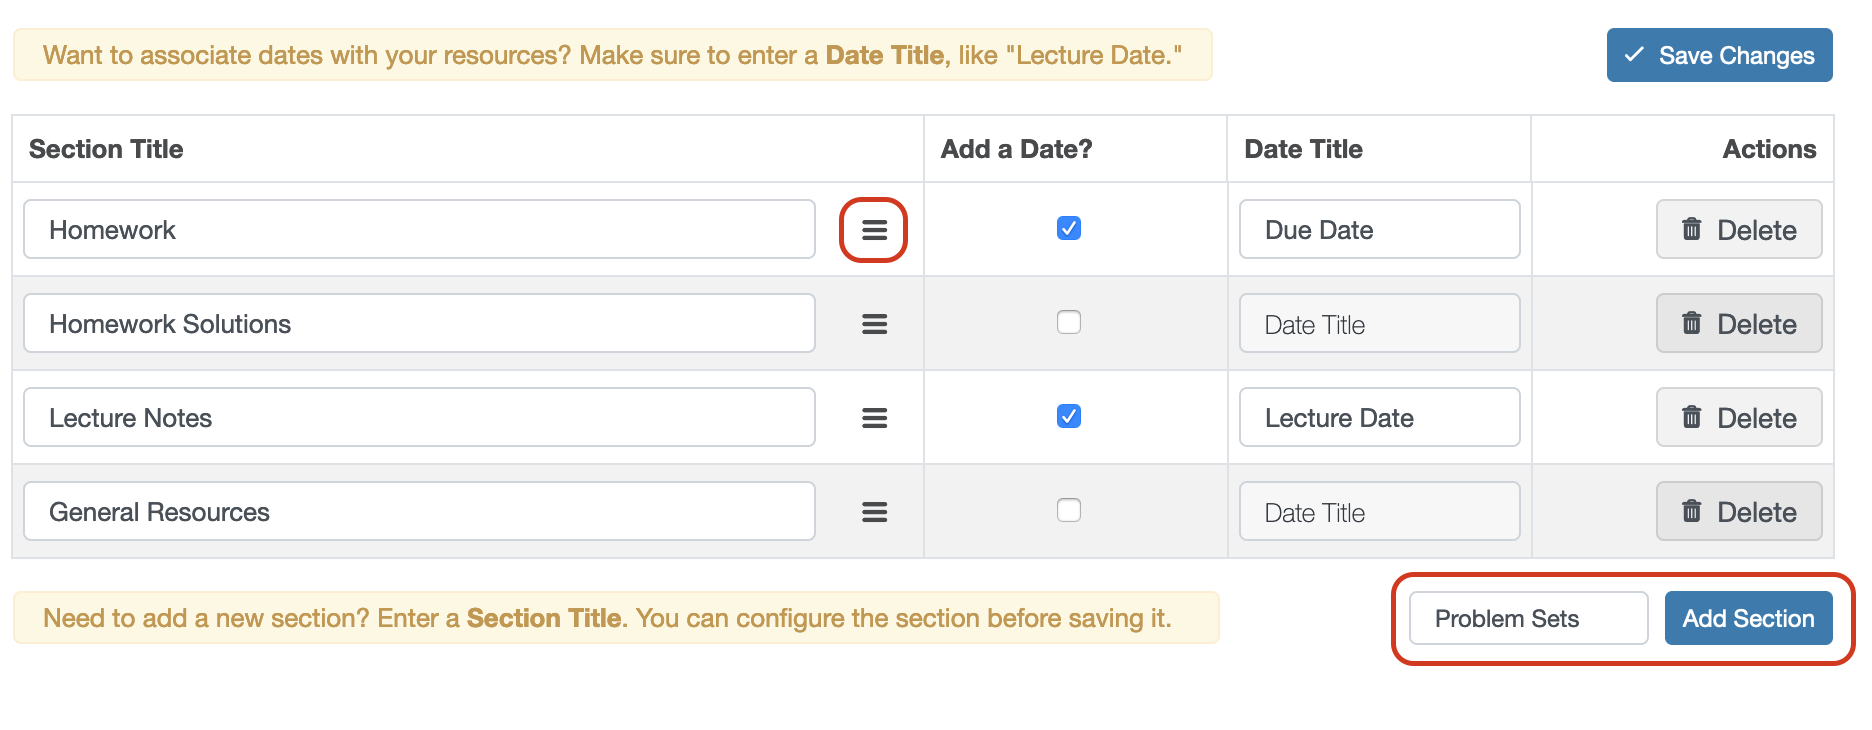Click trash icon for Lecture Notes
1872x730 pixels.
[x=1691, y=417]
